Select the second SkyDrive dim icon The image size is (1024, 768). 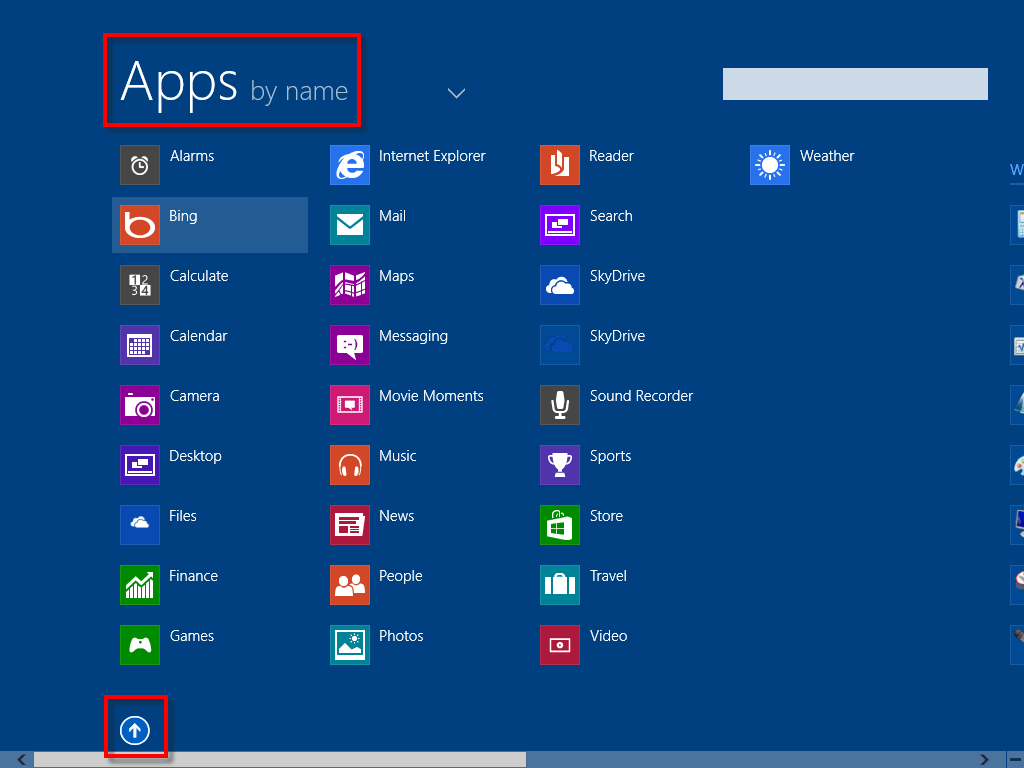tap(560, 345)
